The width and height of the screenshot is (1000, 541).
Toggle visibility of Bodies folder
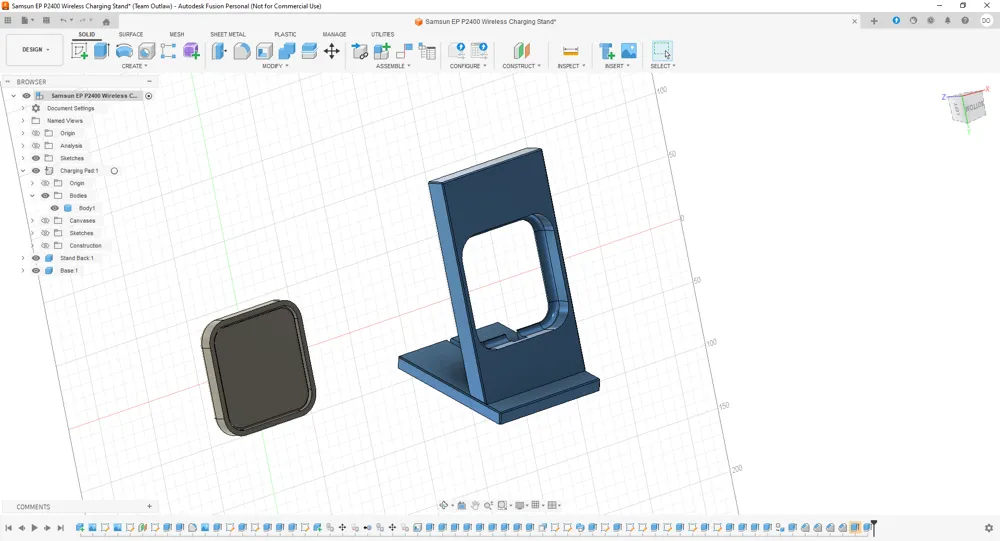45,195
